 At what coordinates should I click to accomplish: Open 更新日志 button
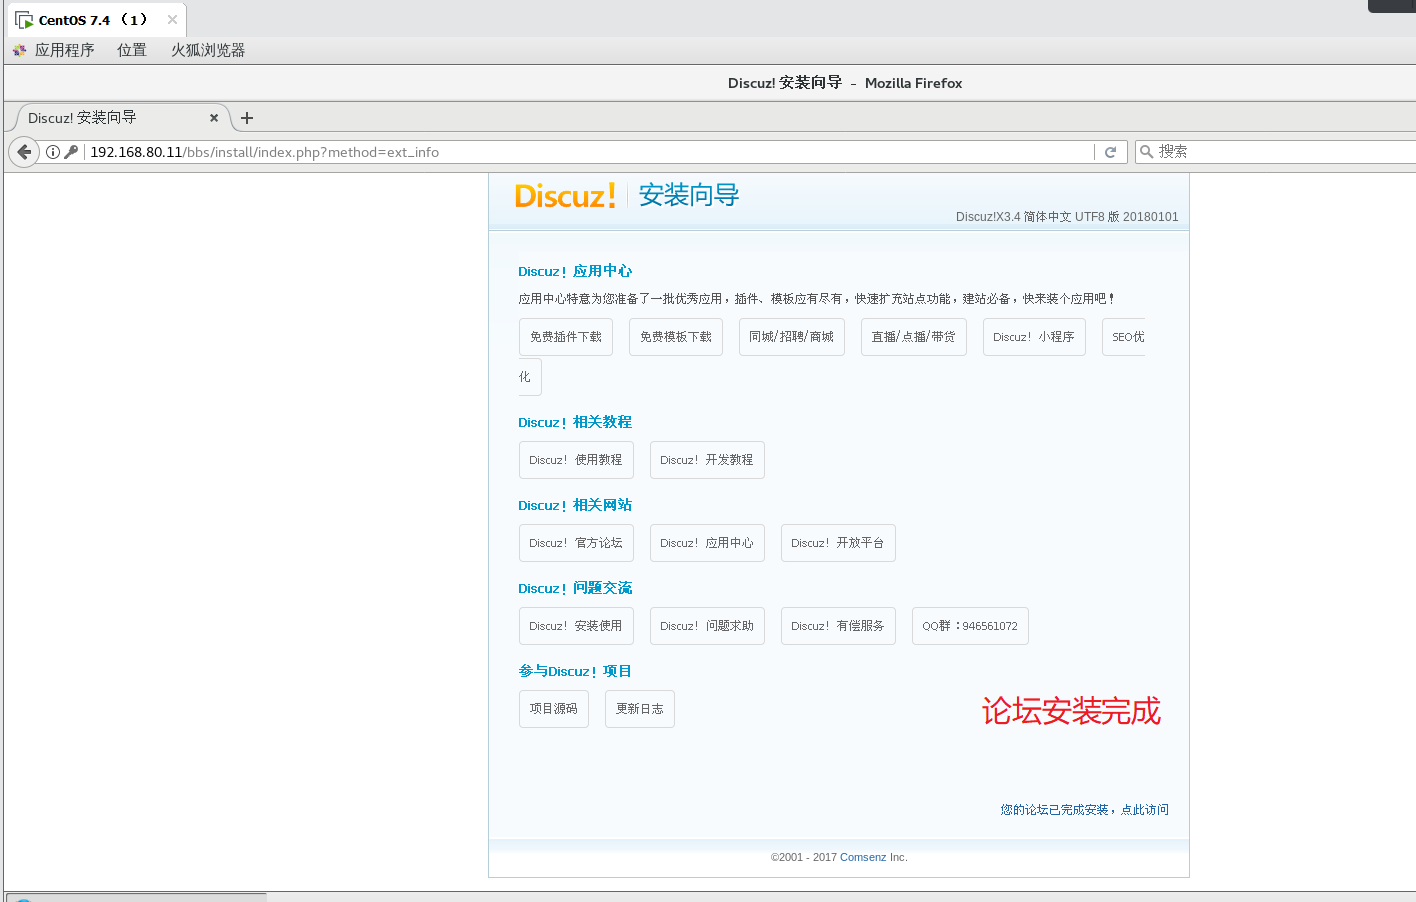click(640, 709)
